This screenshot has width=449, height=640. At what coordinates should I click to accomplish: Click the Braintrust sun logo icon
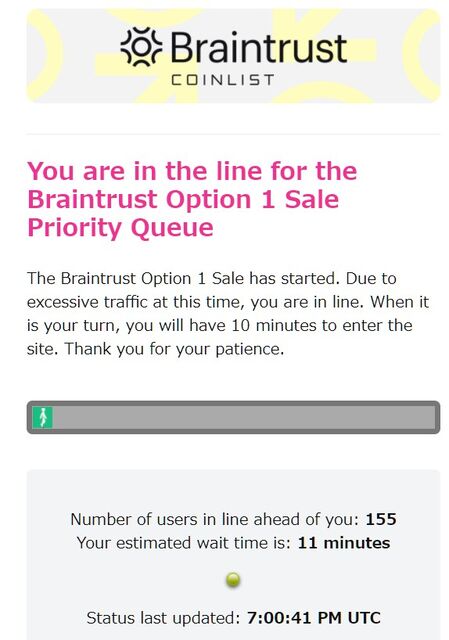141,47
